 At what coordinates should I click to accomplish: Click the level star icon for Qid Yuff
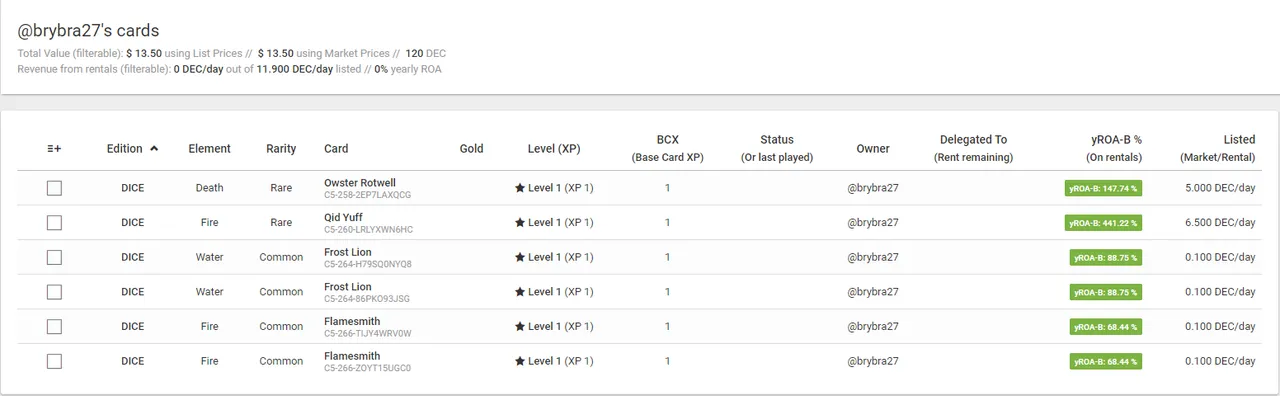pos(520,222)
